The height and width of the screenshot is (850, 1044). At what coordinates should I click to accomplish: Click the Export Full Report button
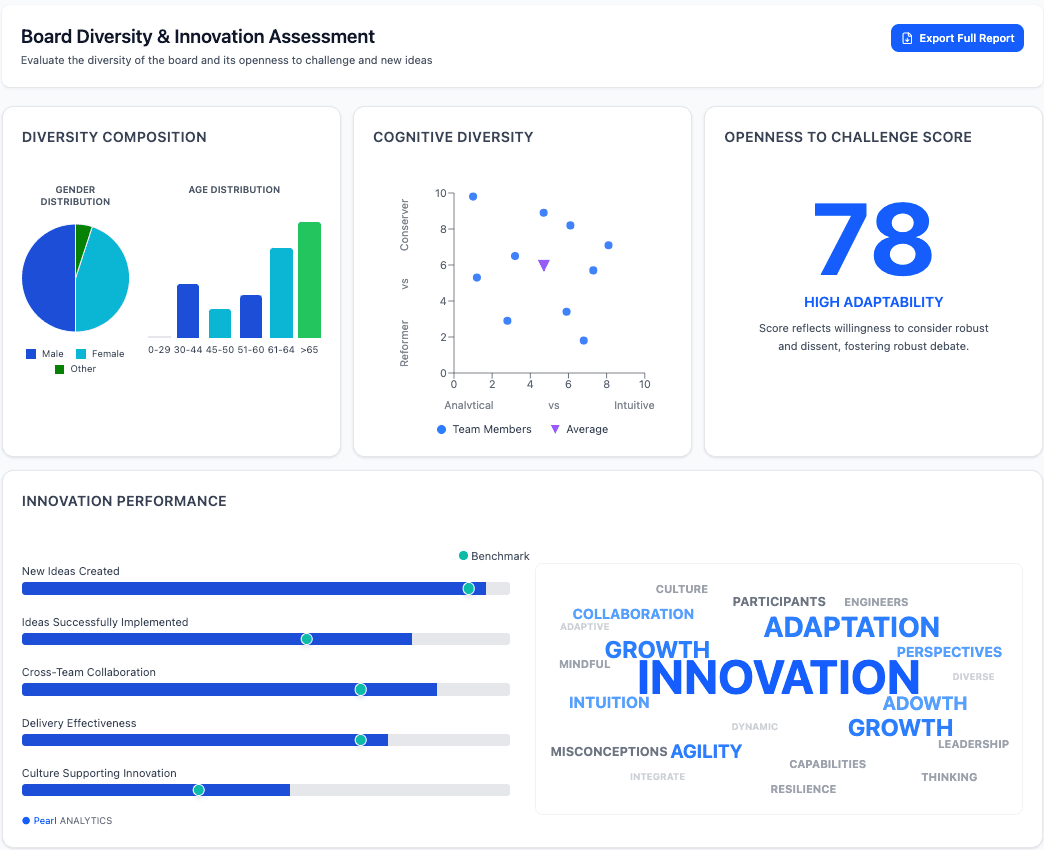[957, 38]
